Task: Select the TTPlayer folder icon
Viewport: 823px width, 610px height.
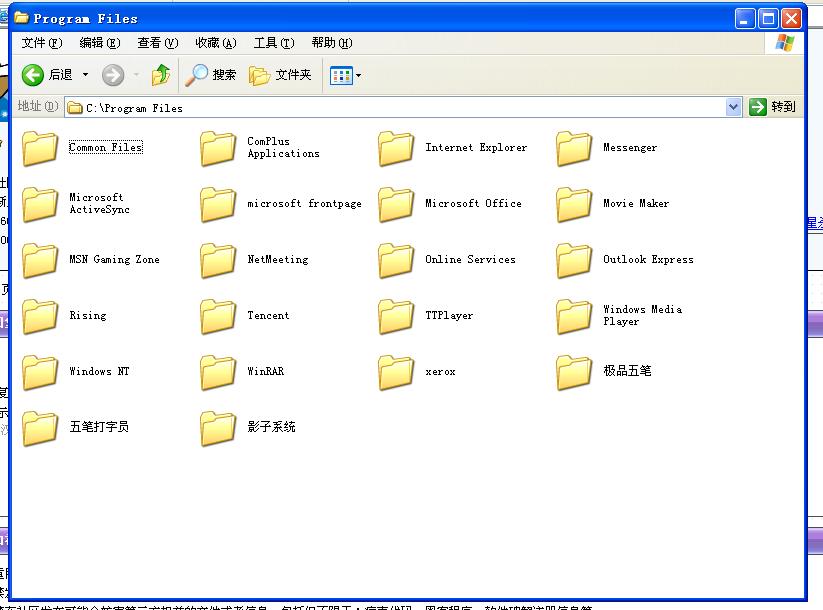Action: coord(396,317)
